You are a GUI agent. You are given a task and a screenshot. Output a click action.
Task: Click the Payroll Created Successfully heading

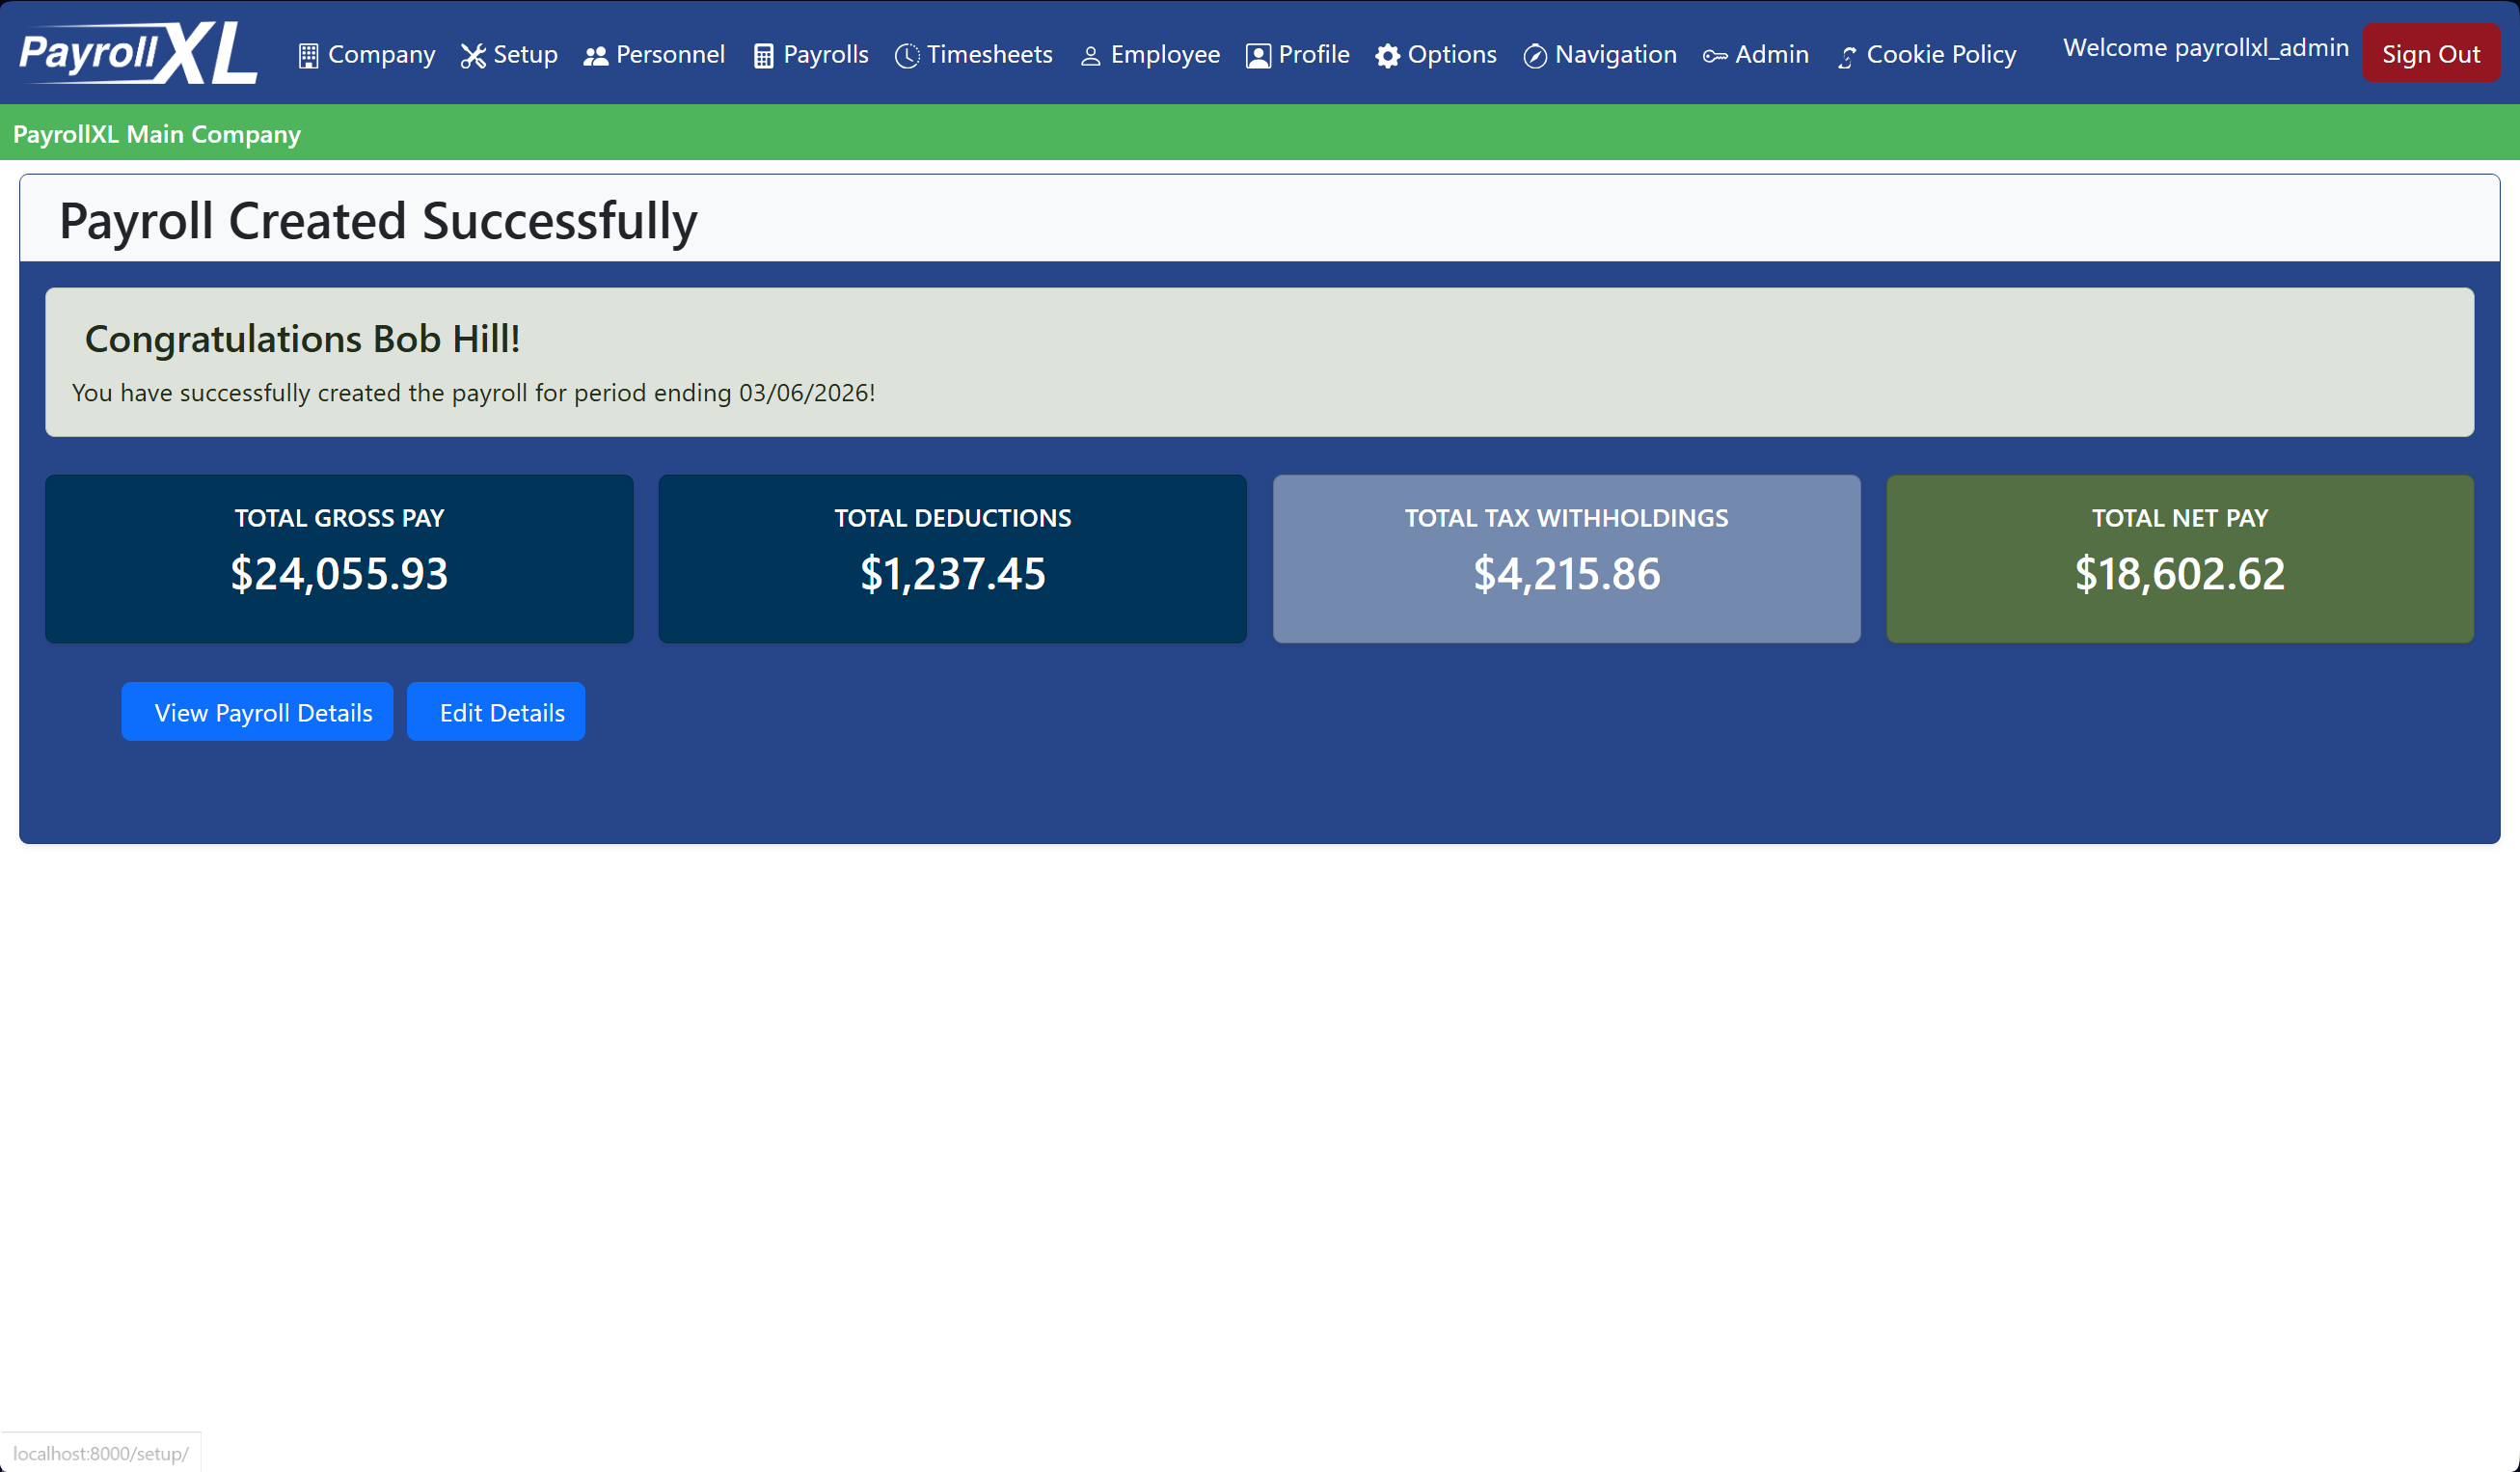pyautogui.click(x=378, y=220)
